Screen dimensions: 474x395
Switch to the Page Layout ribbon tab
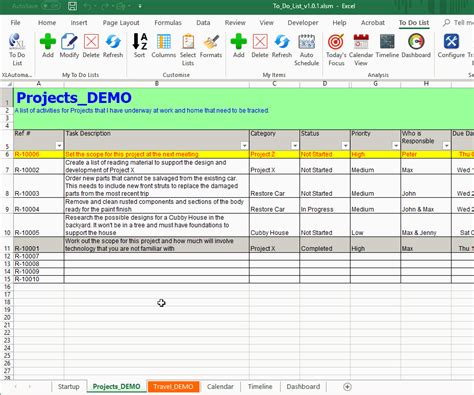point(121,23)
